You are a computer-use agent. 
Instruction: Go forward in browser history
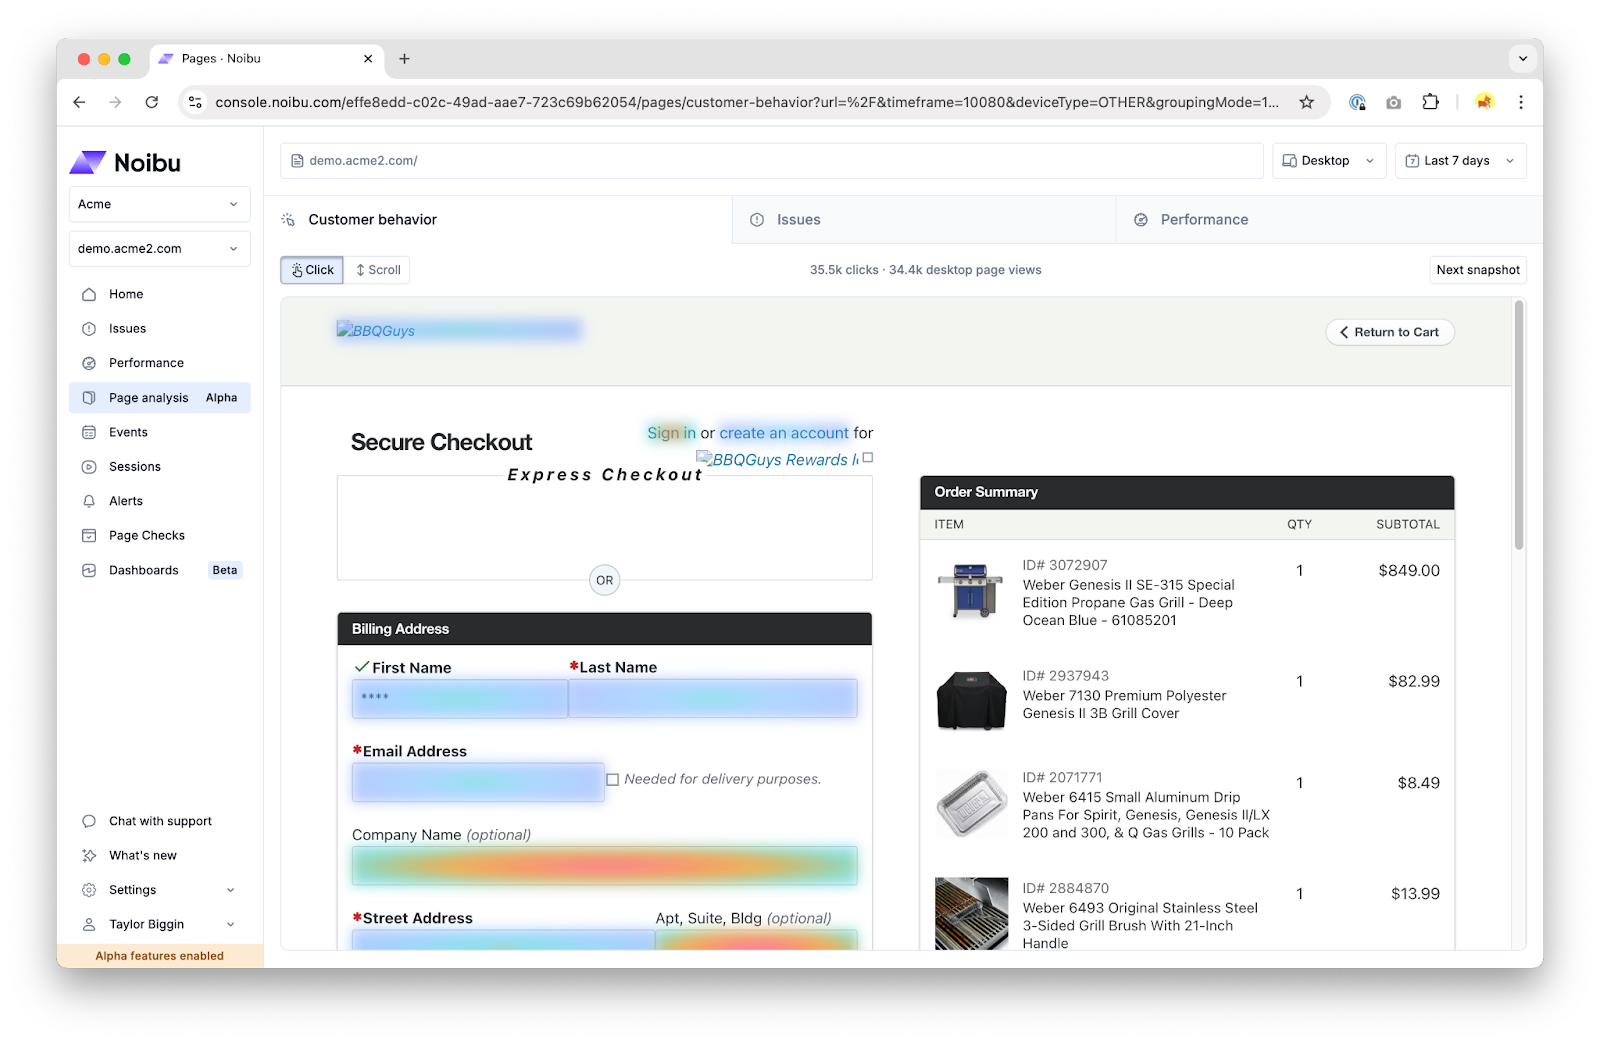pos(116,102)
